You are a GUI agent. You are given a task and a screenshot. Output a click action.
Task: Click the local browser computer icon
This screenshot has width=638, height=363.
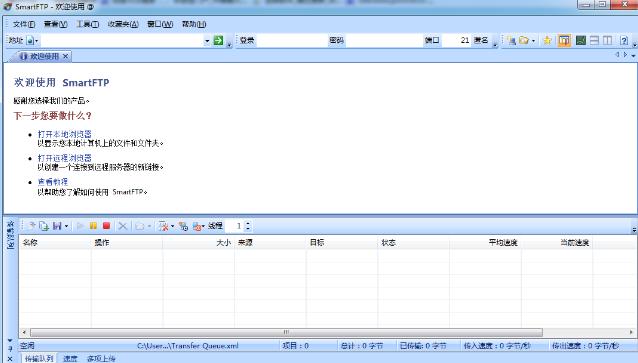[512, 40]
